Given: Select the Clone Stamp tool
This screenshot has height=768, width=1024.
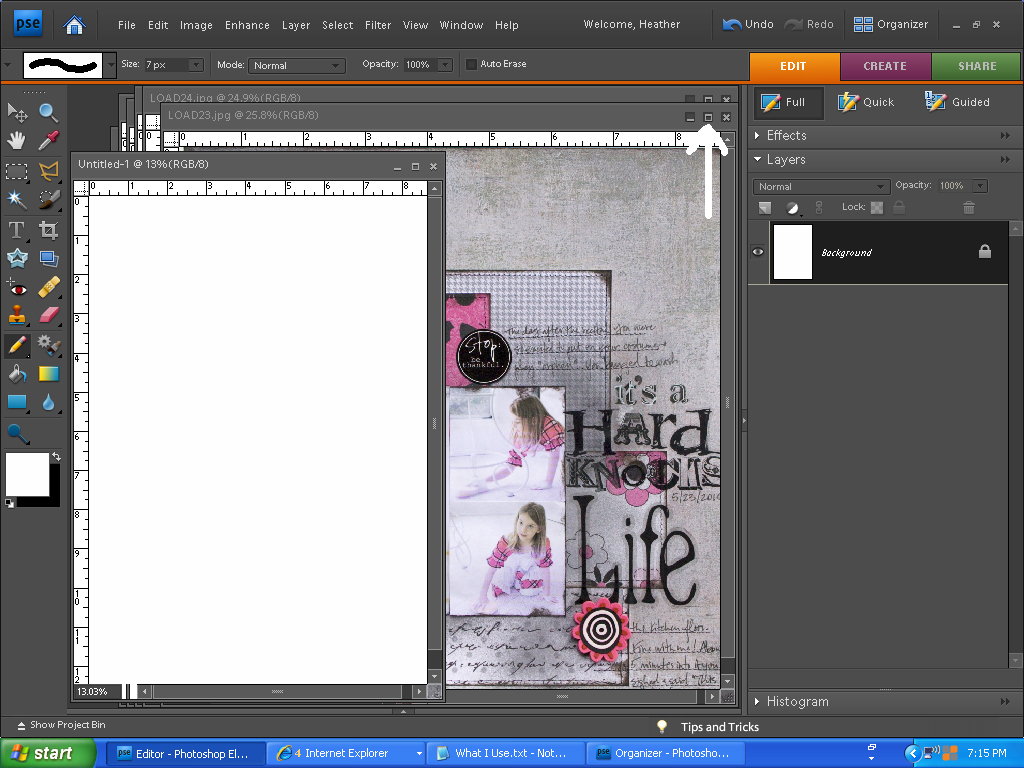Looking at the screenshot, I should 17,317.
